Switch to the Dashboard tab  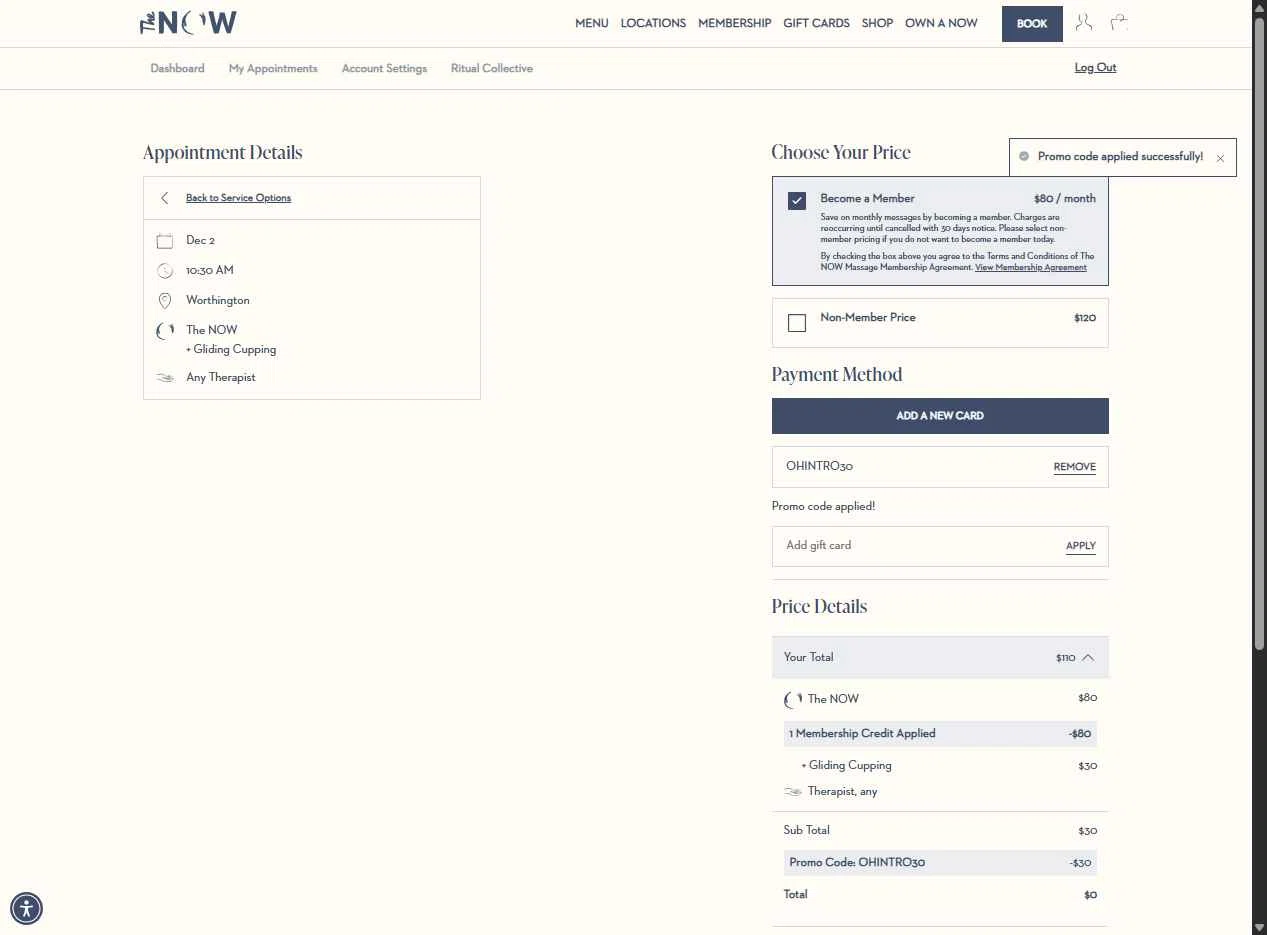pos(177,69)
